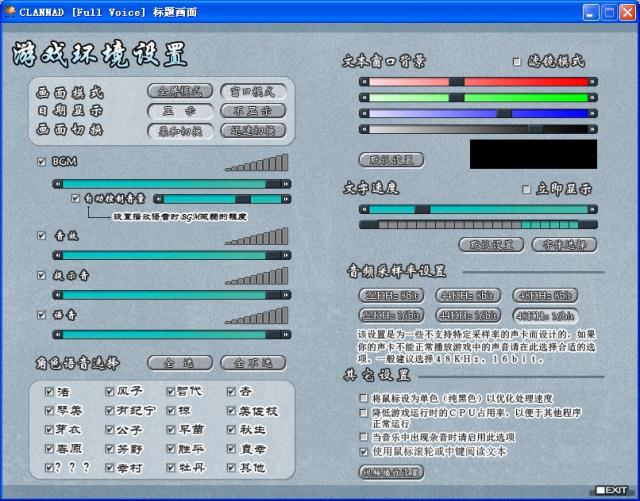Uncheck the 语音 checkbox
The image size is (640, 501).
[41, 315]
